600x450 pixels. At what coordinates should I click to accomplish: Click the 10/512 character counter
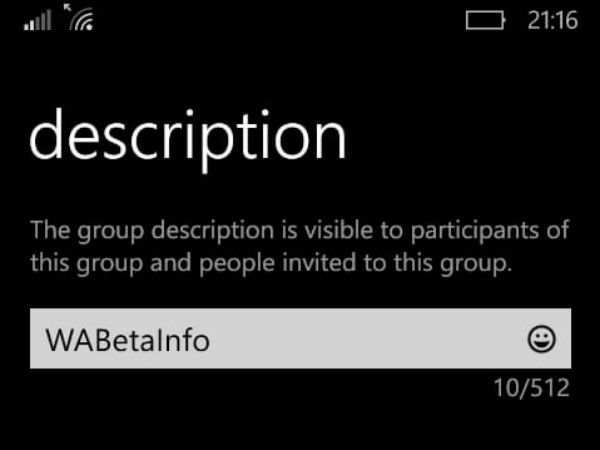click(x=531, y=387)
